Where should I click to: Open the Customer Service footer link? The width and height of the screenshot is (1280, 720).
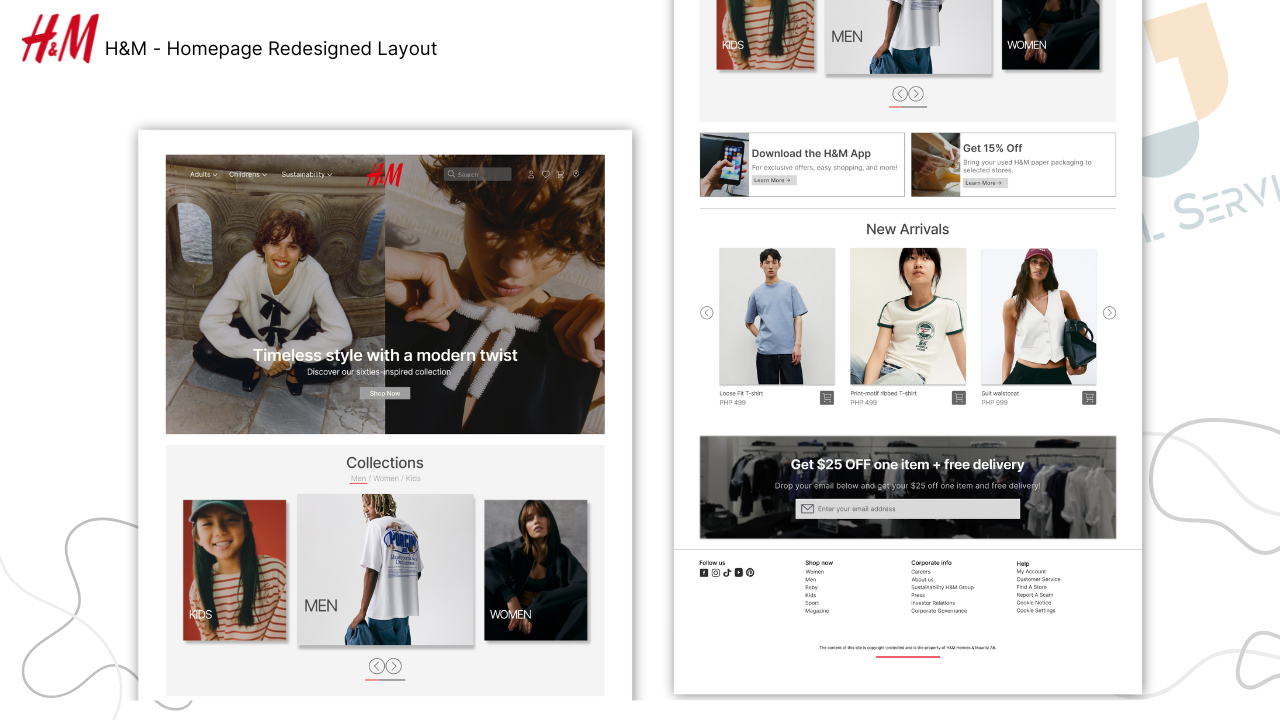pos(1039,580)
